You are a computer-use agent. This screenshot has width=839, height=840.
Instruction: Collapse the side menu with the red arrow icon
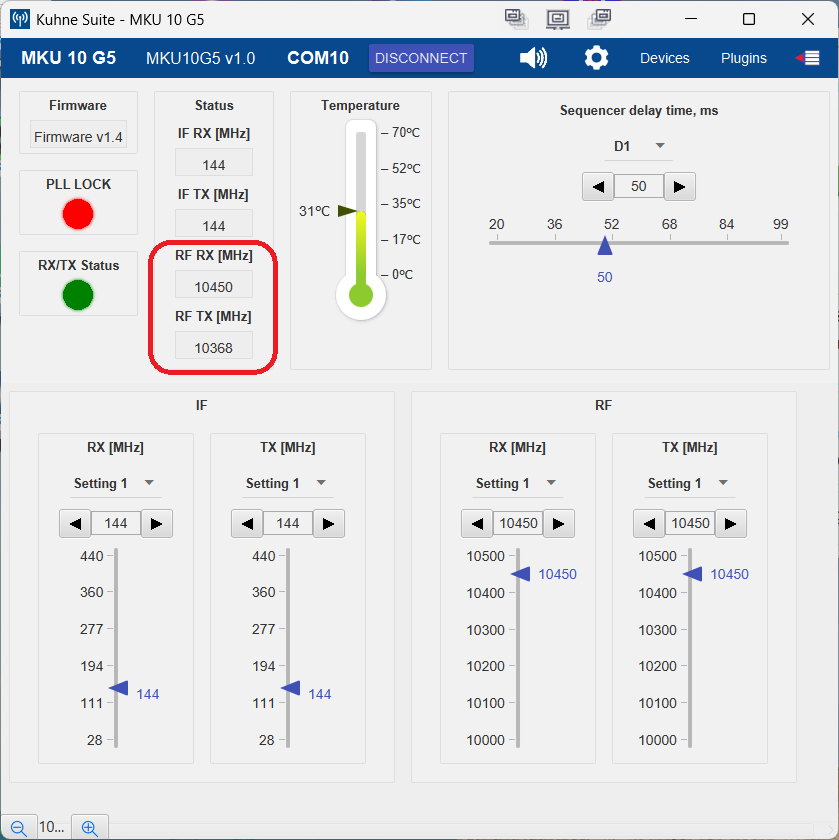[807, 58]
